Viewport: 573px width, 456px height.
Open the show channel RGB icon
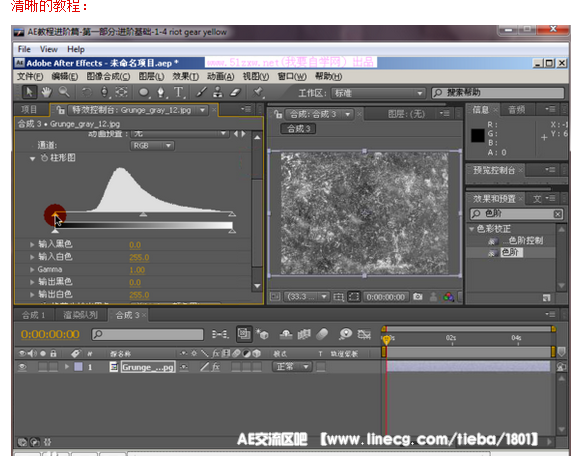pos(448,297)
